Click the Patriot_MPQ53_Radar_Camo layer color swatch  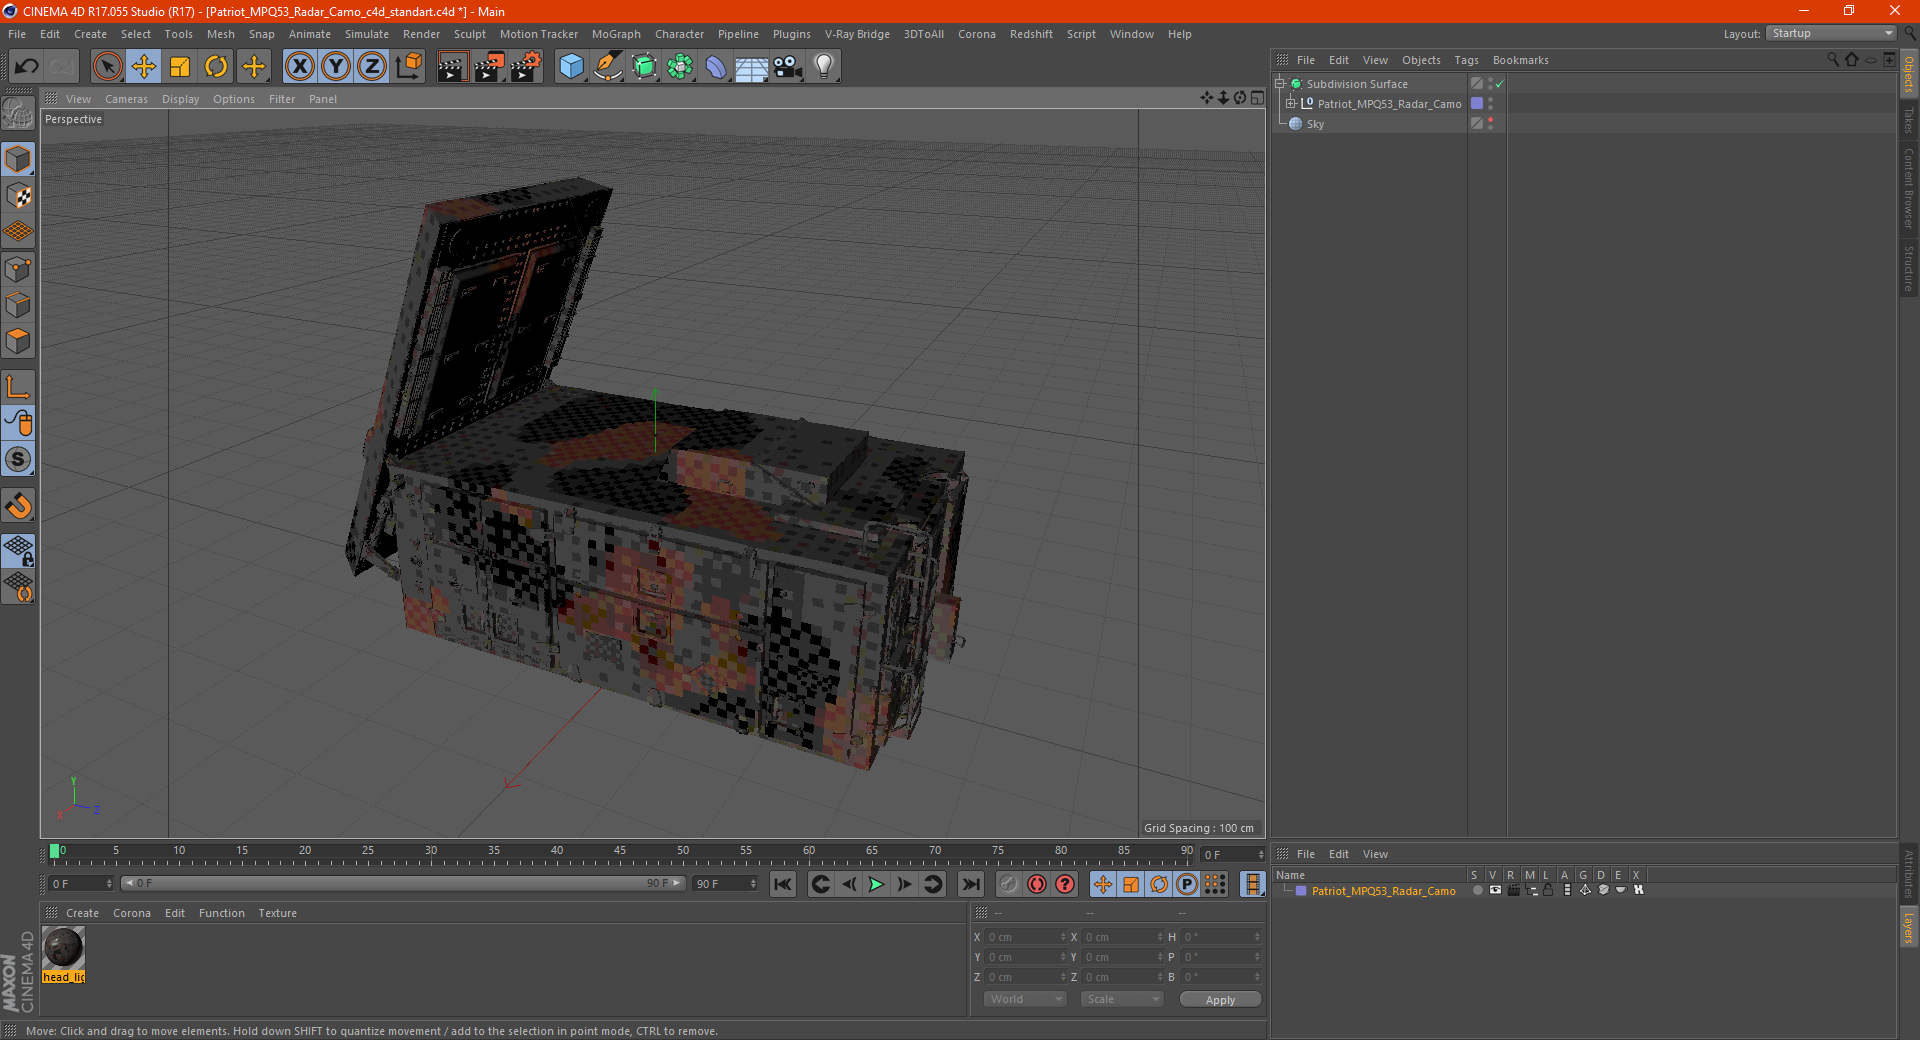pyautogui.click(x=1301, y=891)
